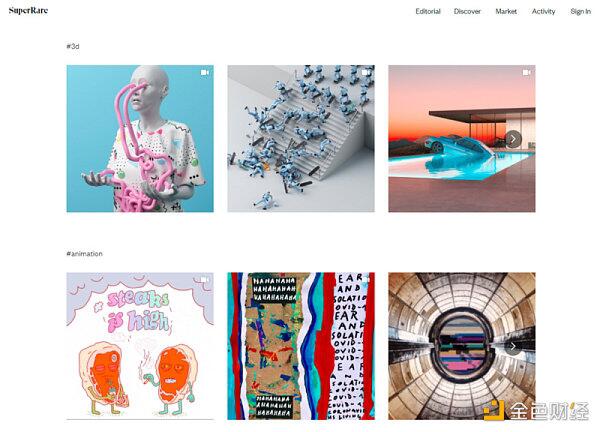The image size is (600, 432).
Task: Click video icon on steaks is high artwork
Action: (x=205, y=280)
